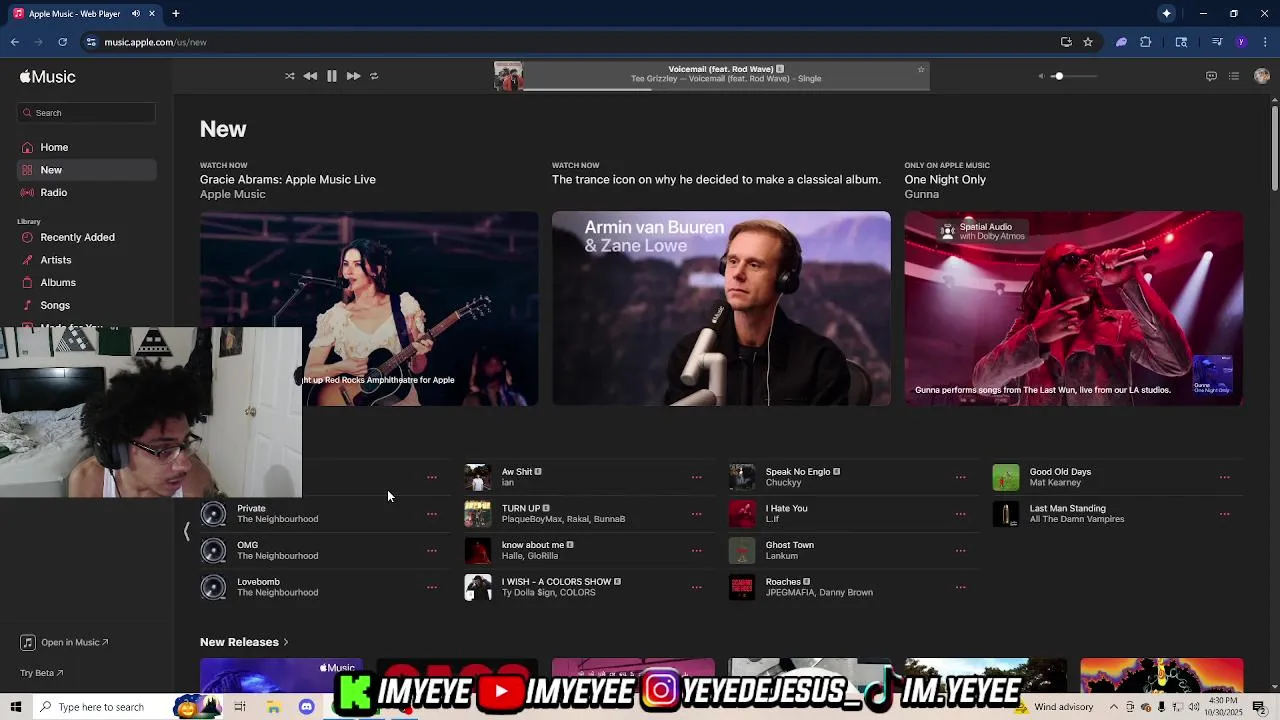Go to Home in the sidebar
The image size is (1280, 720).
87,147
